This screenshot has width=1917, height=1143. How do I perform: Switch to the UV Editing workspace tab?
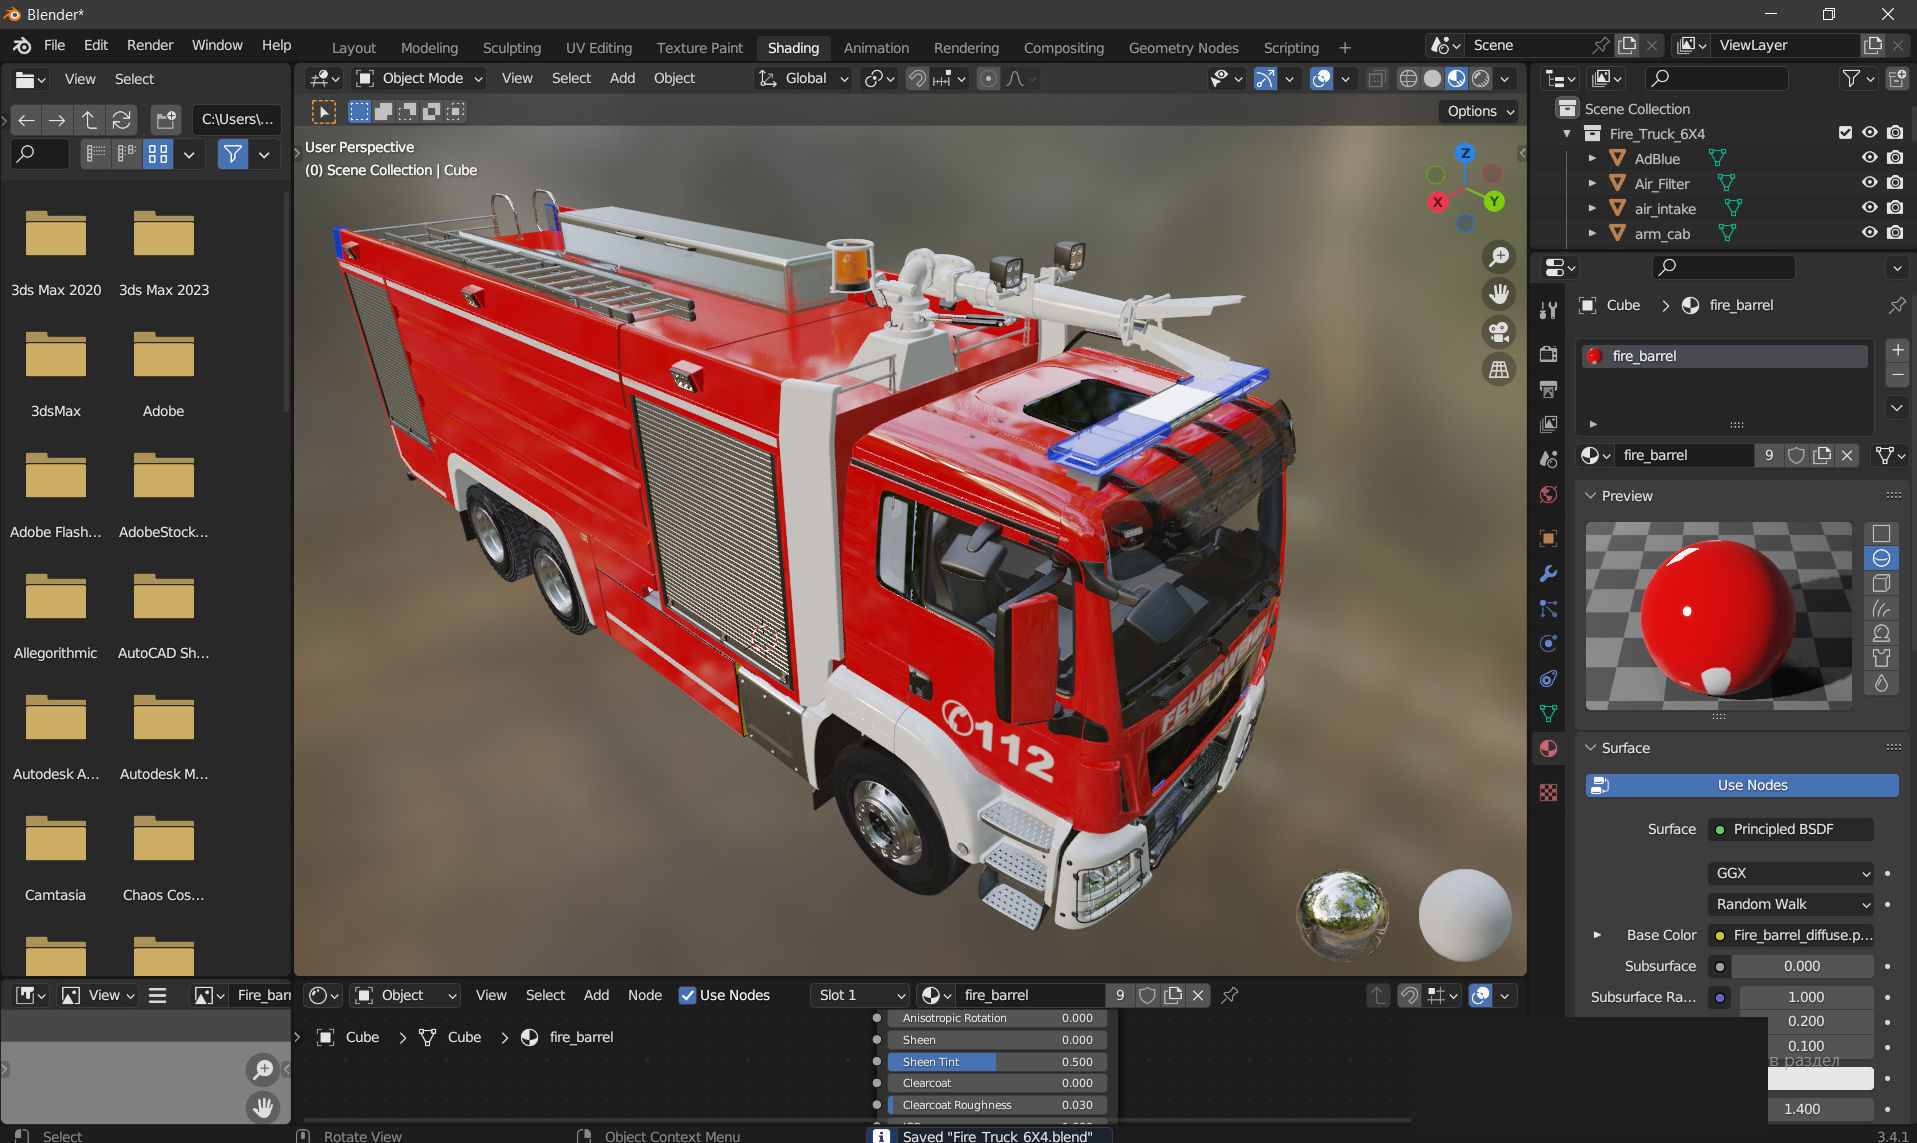click(x=598, y=48)
